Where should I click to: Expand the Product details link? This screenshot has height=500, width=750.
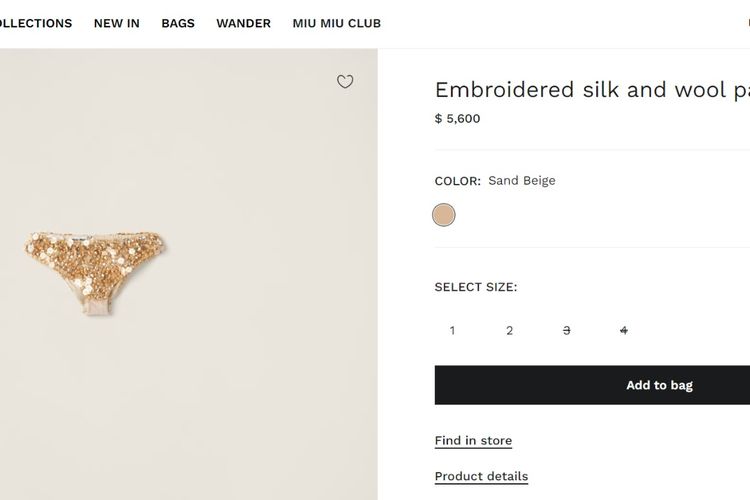coord(481,476)
